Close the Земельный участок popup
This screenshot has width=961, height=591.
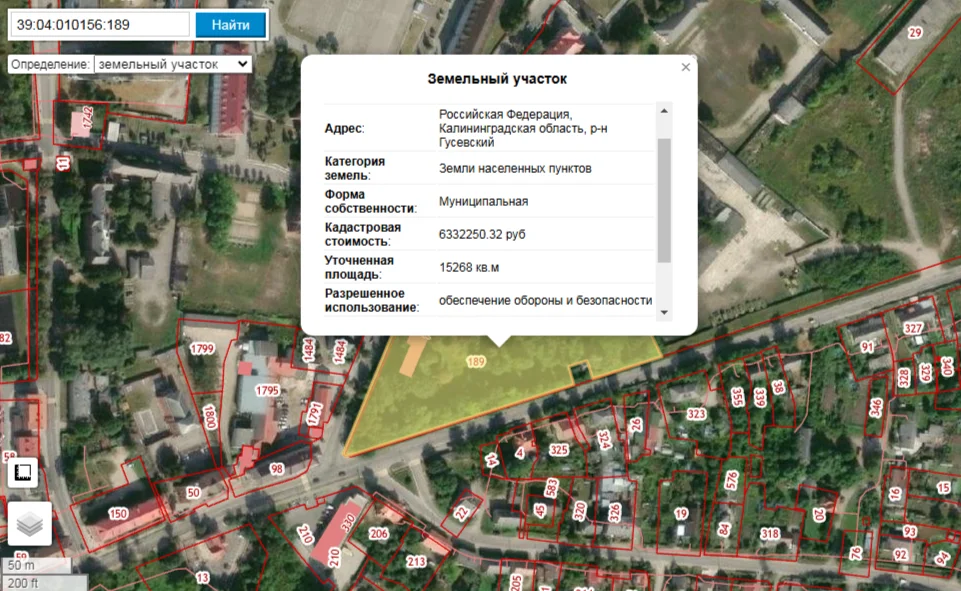click(686, 67)
